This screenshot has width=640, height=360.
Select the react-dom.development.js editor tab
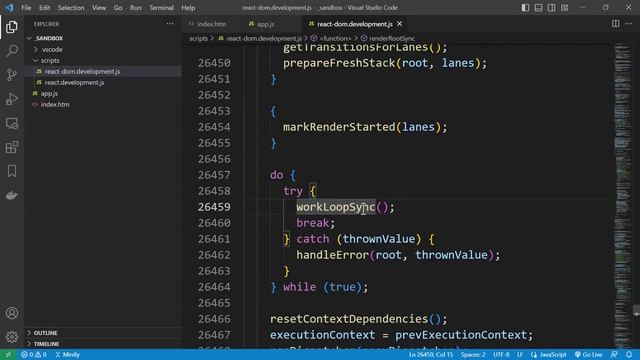pyautogui.click(x=354, y=24)
